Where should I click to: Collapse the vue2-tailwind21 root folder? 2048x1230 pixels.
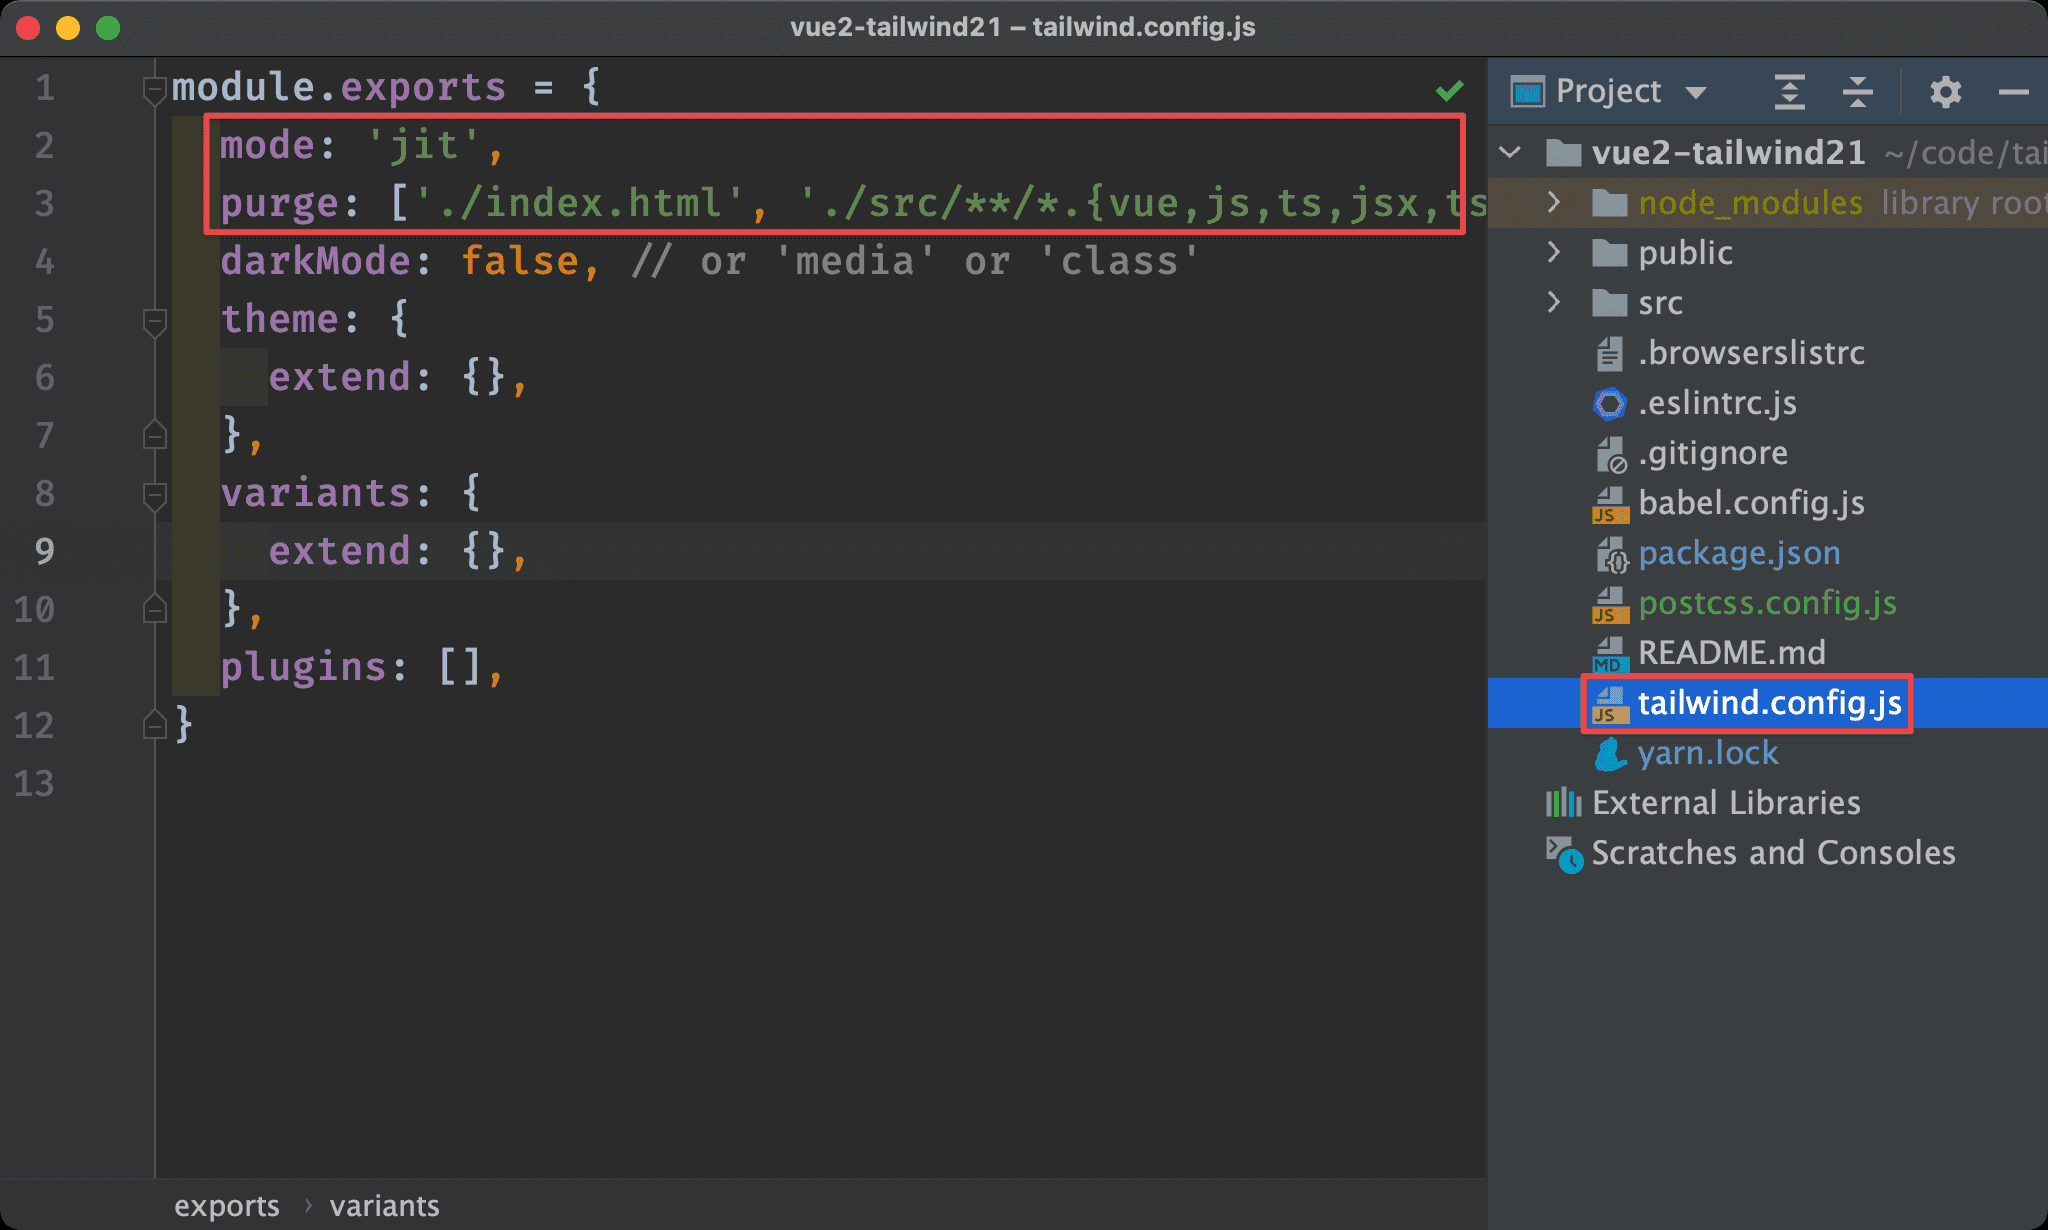[1511, 152]
